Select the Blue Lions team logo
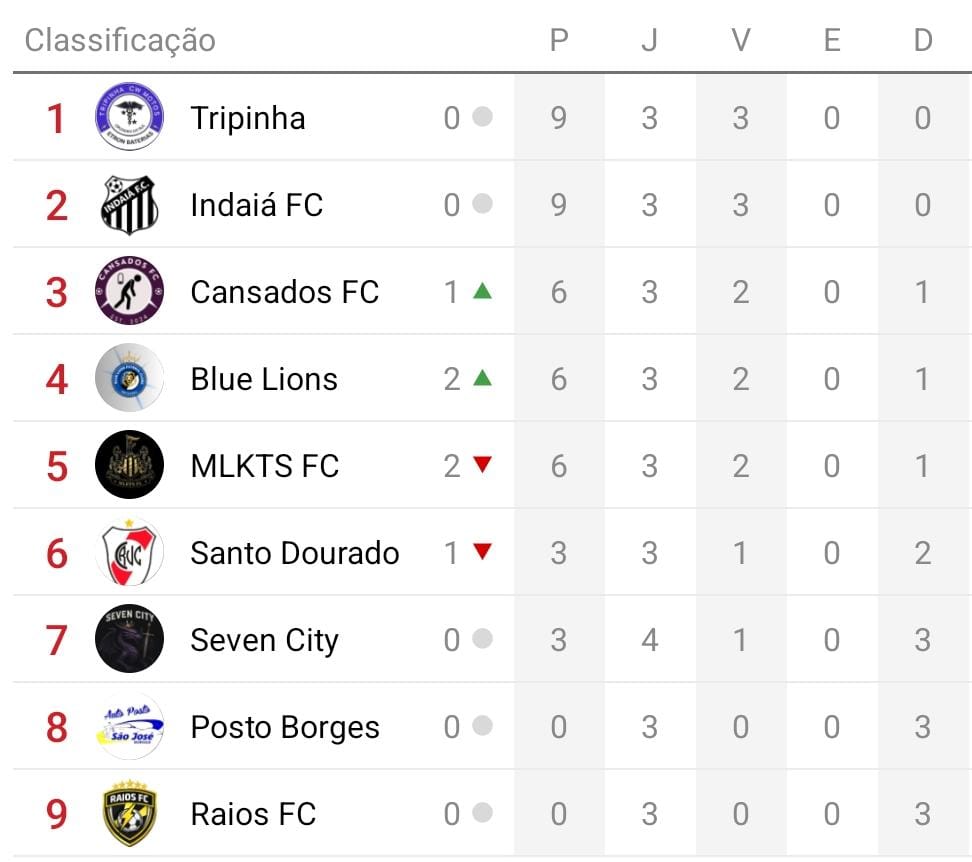The width and height of the screenshot is (972, 862). [x=129, y=378]
